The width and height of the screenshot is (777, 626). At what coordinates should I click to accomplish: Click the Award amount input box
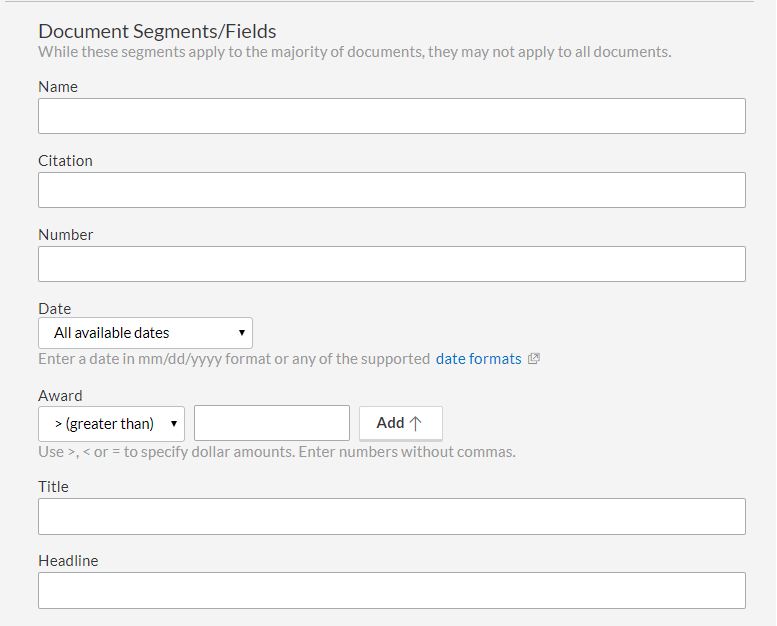coord(272,423)
